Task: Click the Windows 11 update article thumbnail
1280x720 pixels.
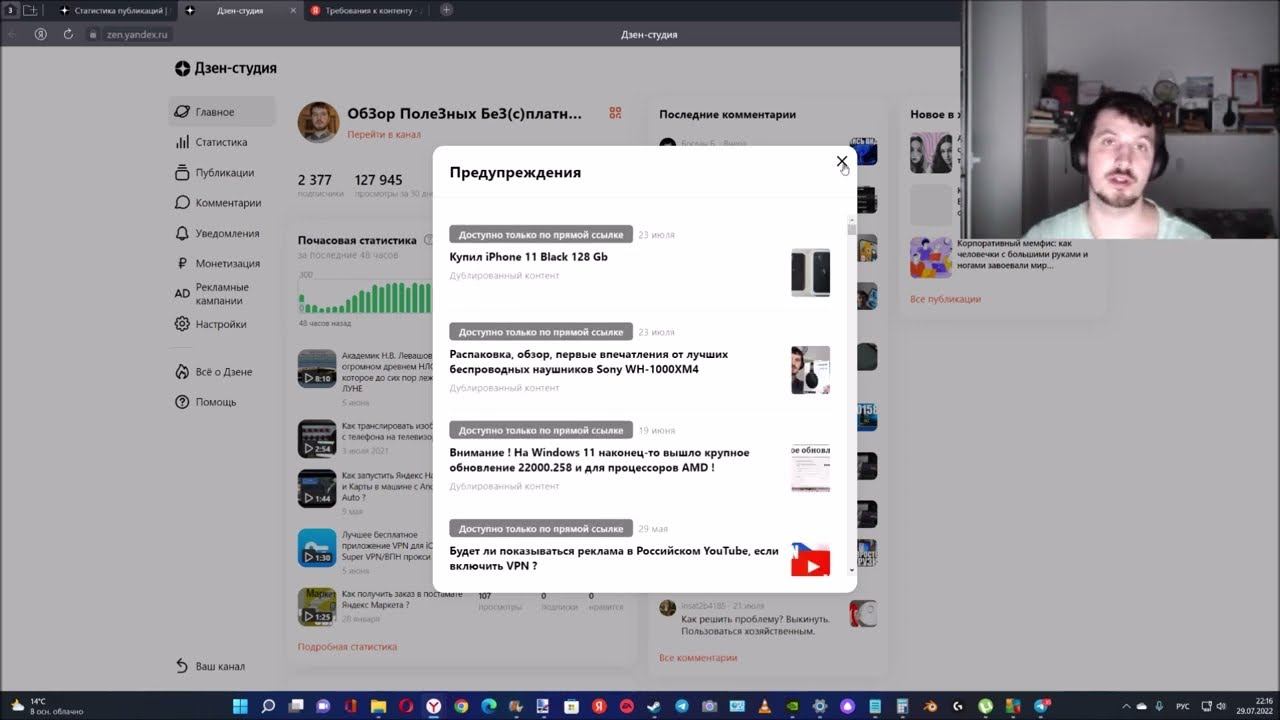Action: (x=810, y=468)
